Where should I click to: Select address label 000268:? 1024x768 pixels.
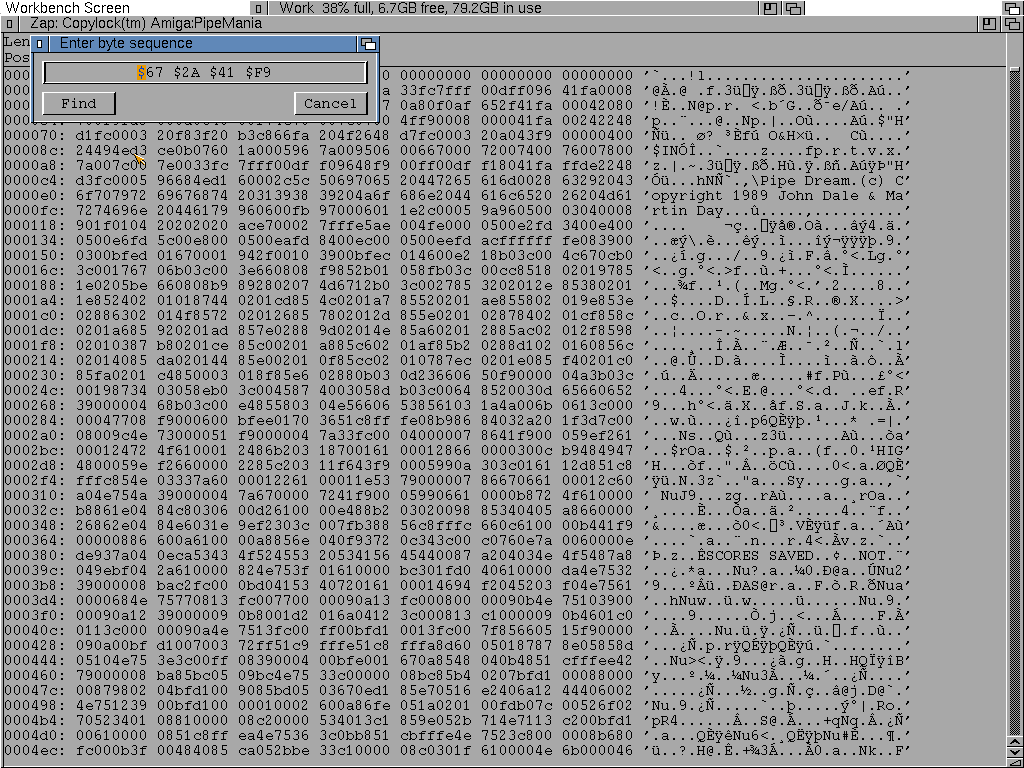pyautogui.click(x=35, y=406)
